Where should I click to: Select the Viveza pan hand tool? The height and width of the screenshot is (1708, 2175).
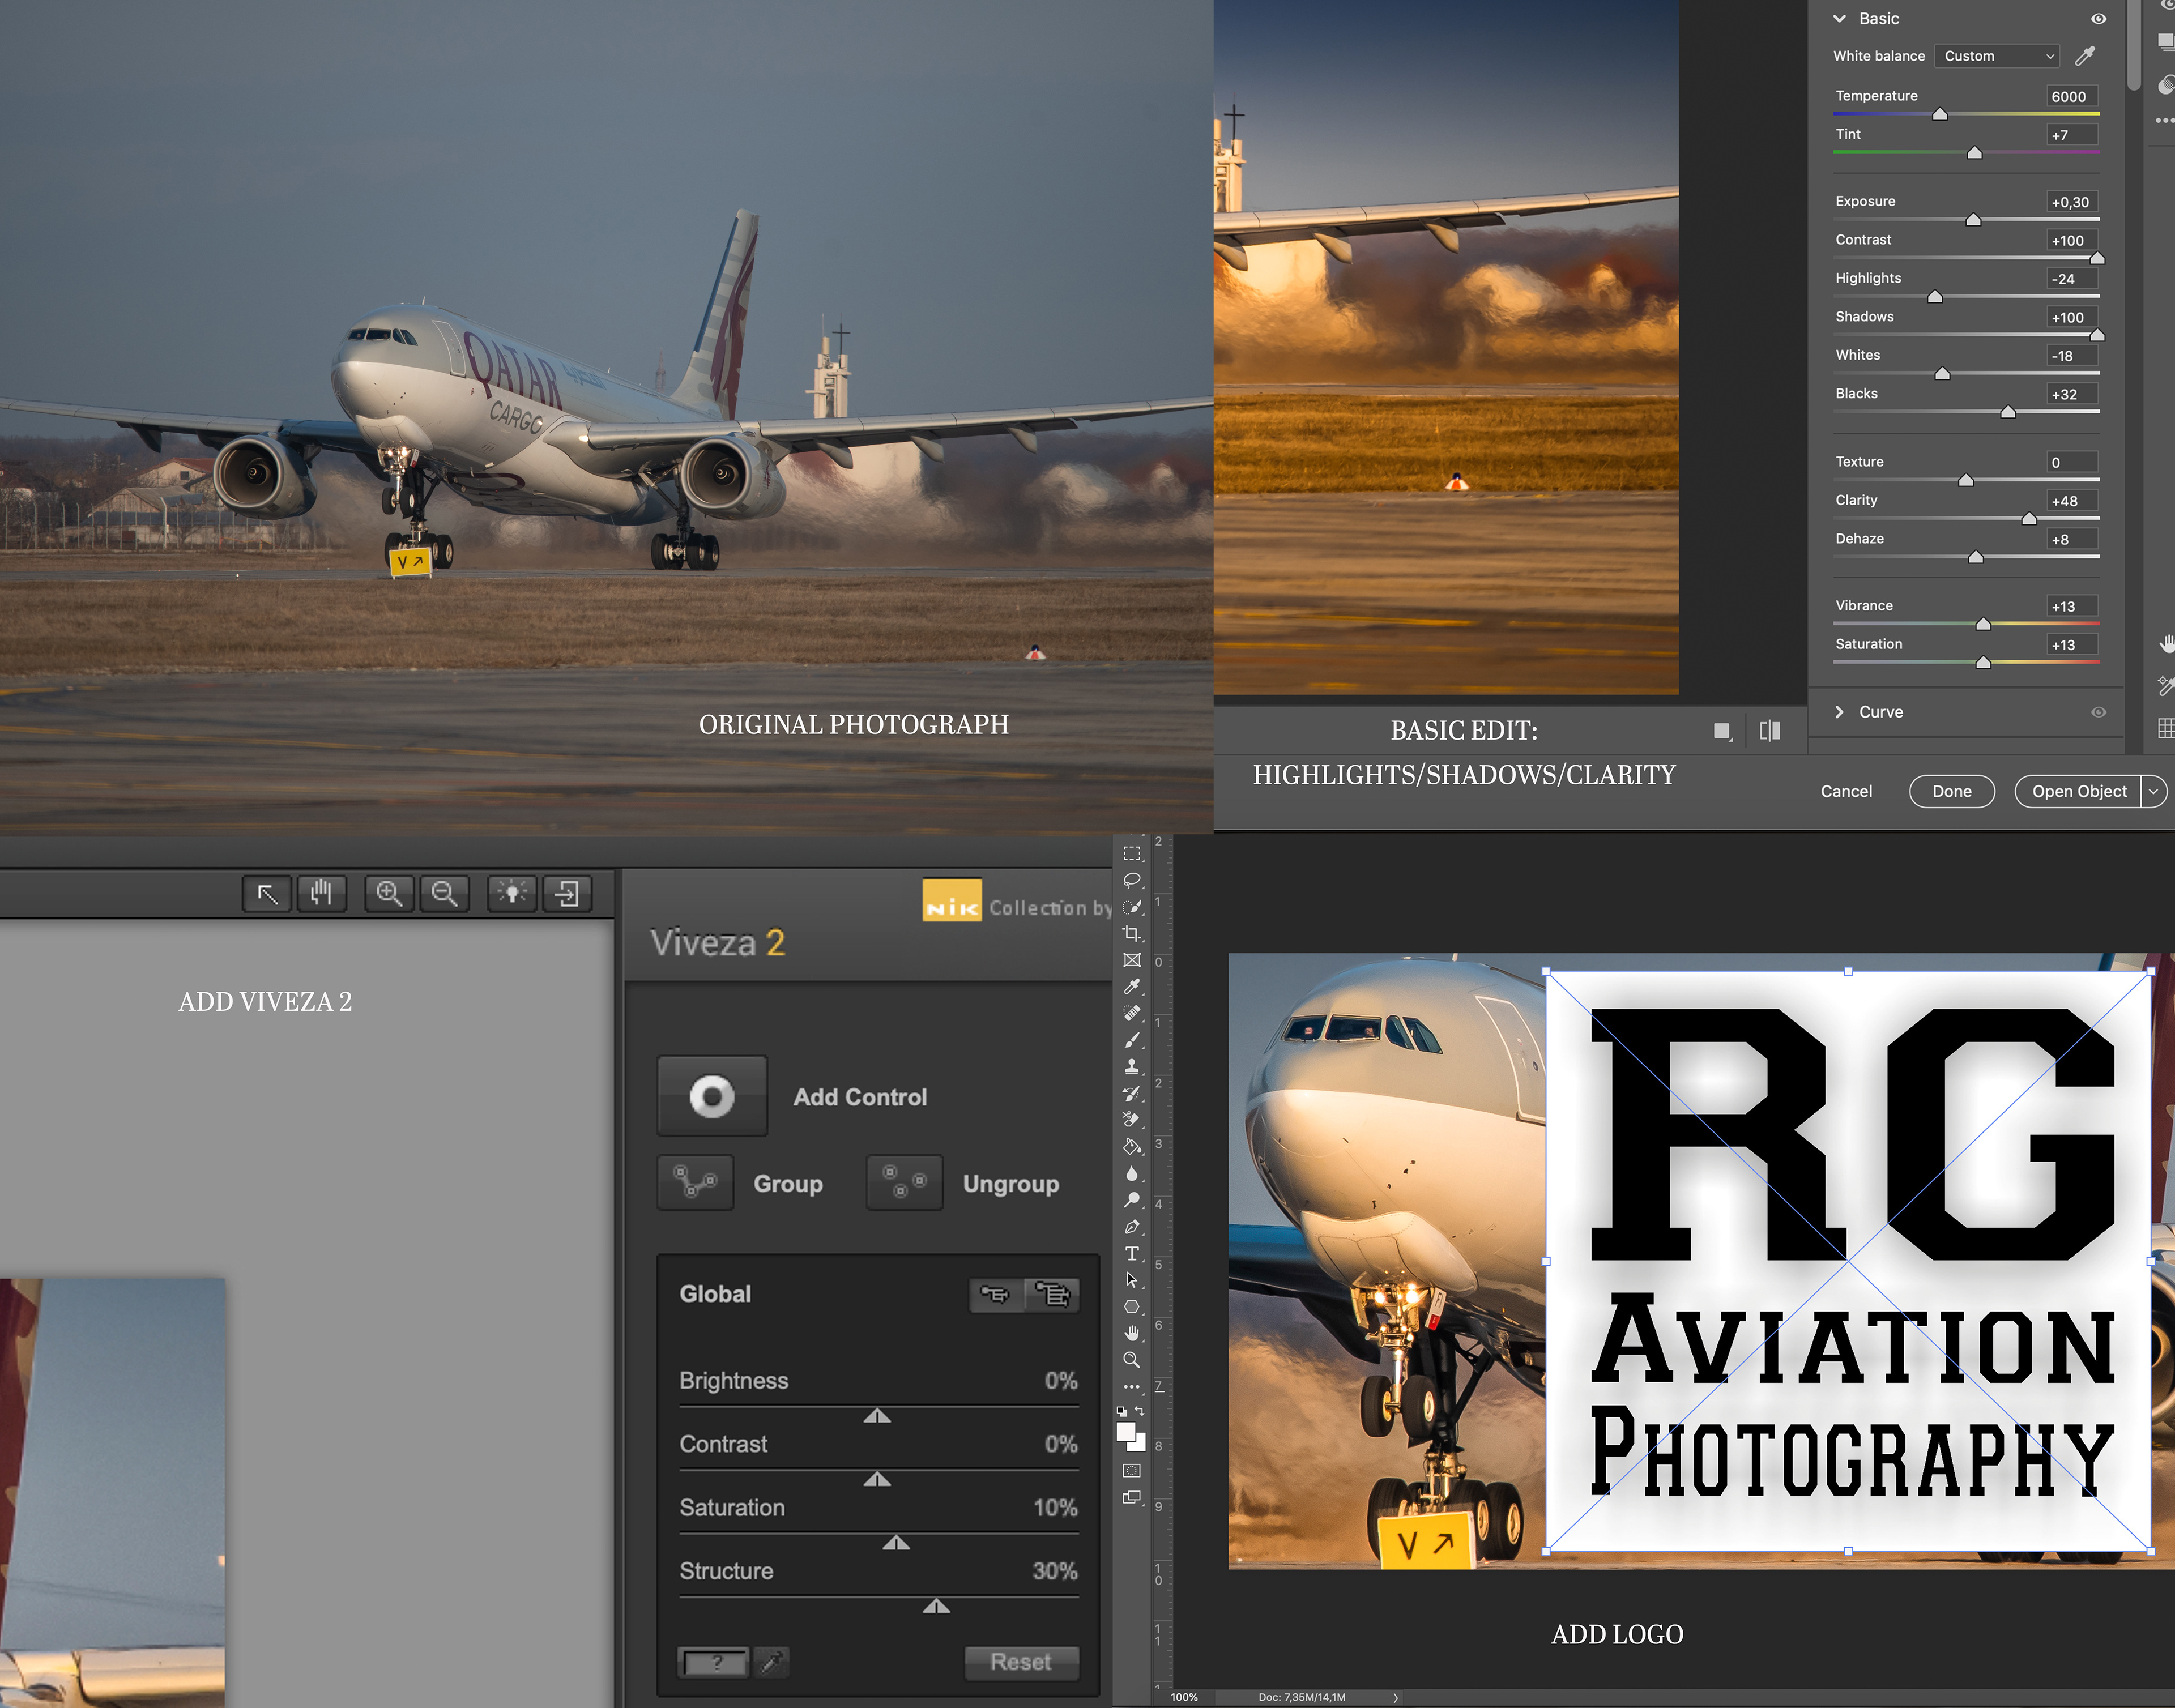click(321, 894)
